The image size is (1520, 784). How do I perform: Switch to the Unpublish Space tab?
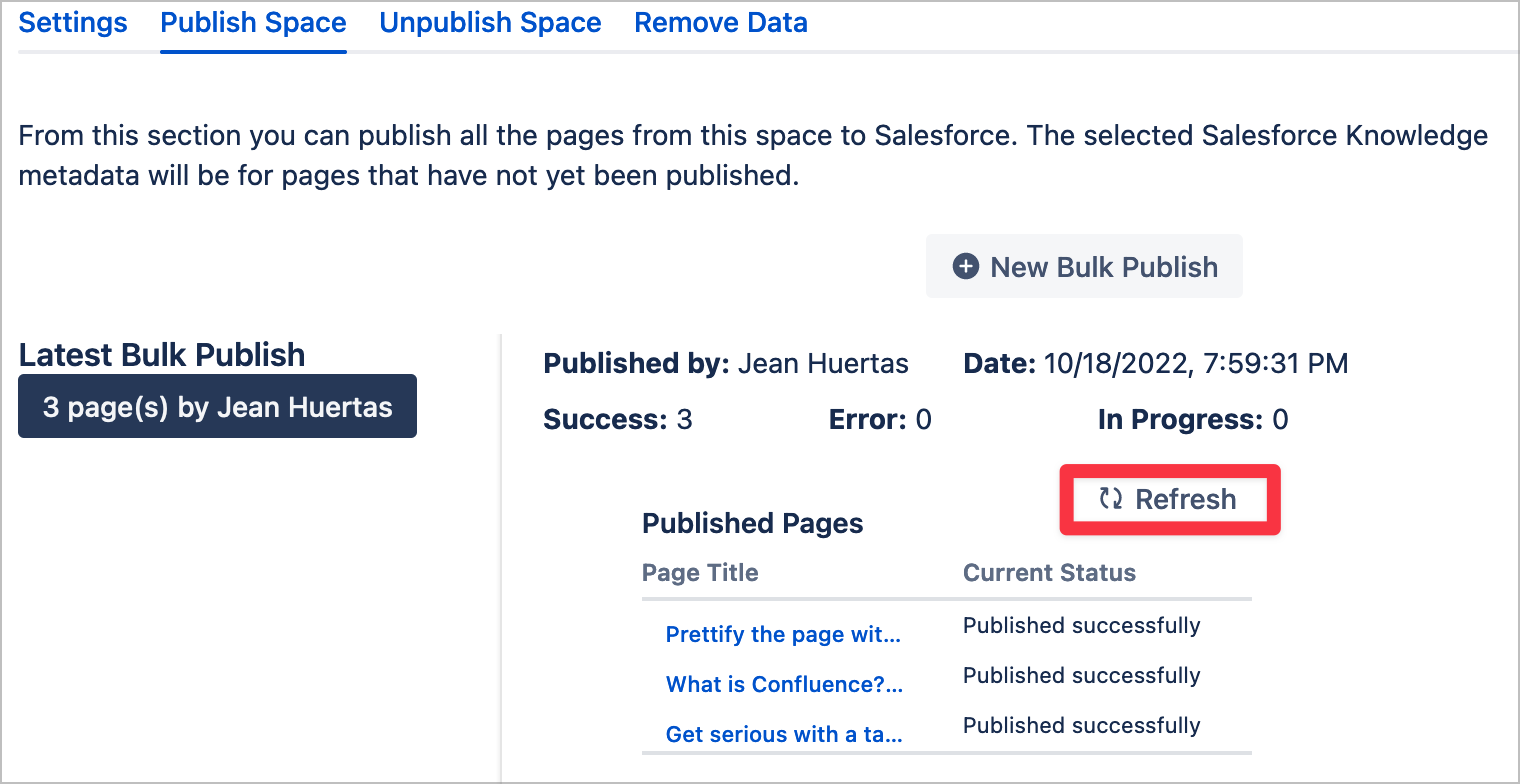click(x=490, y=23)
